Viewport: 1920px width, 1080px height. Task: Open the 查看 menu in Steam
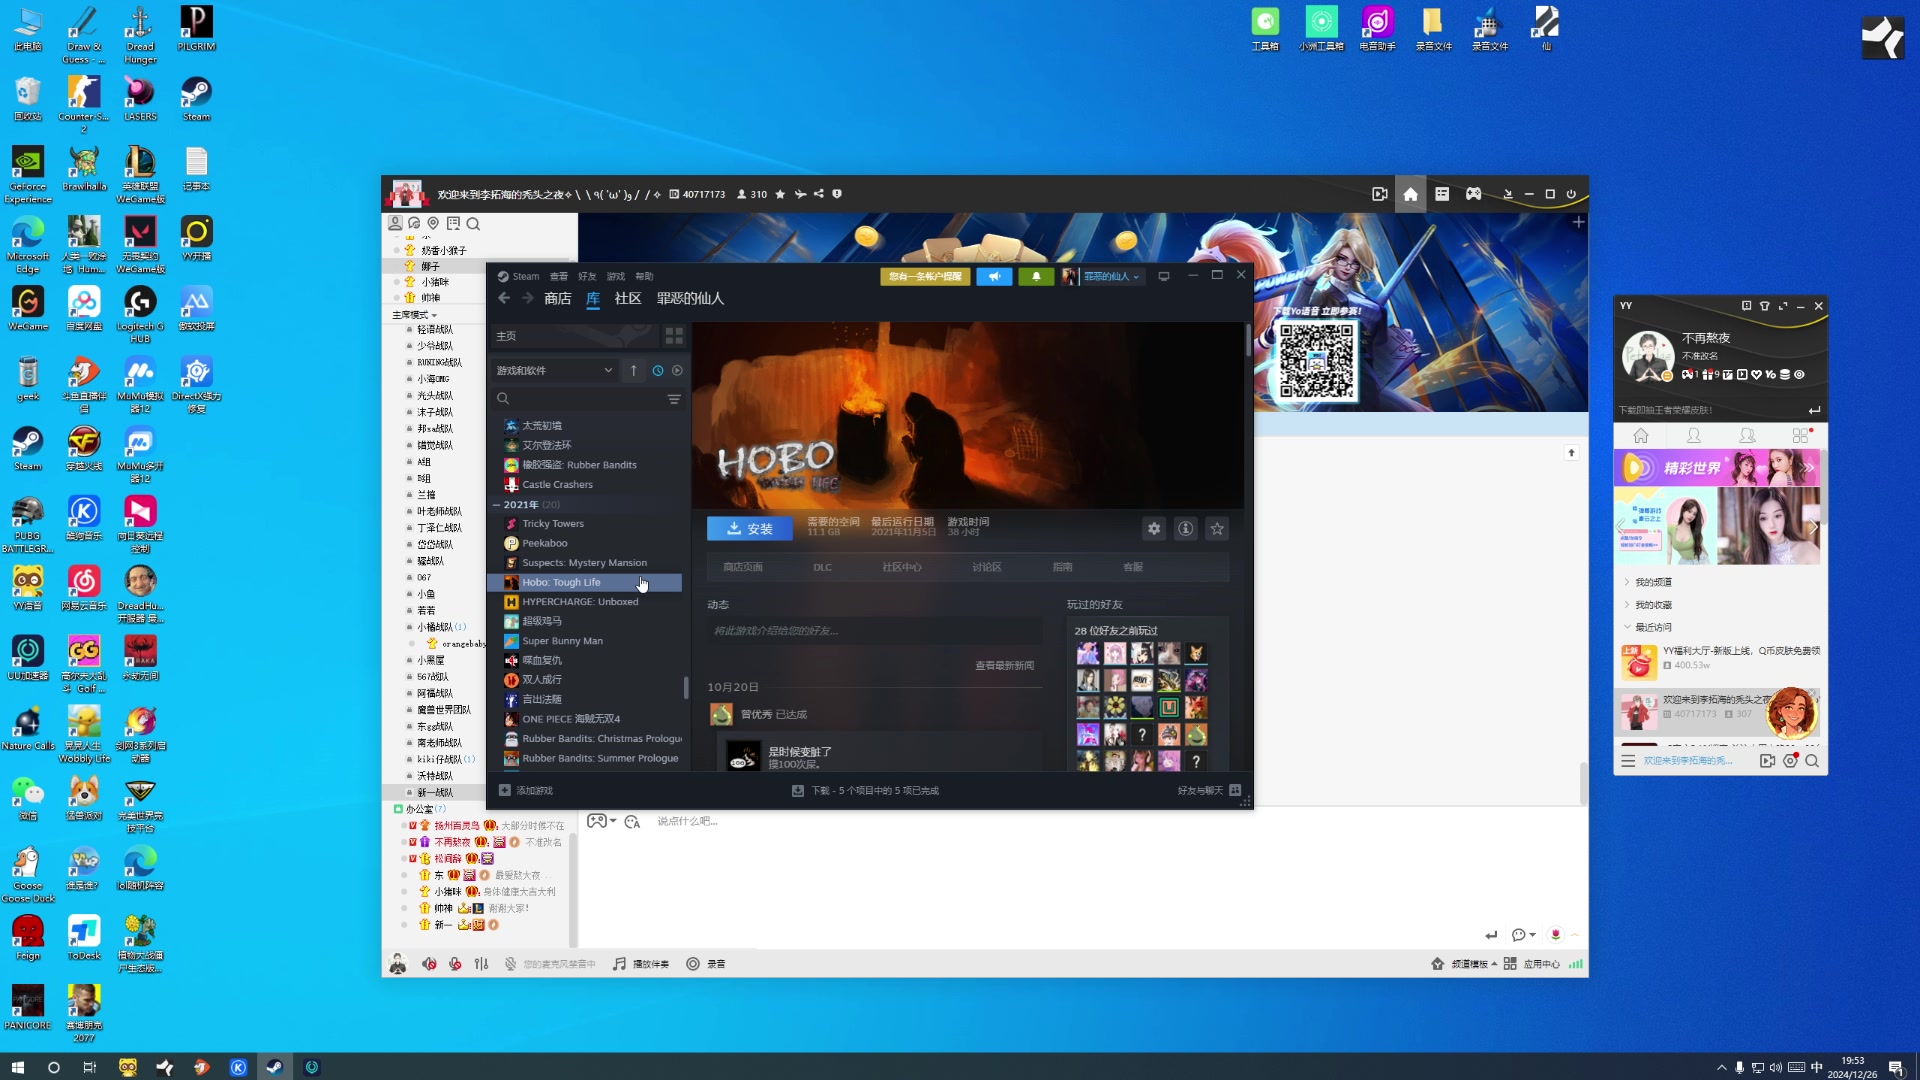(x=558, y=277)
